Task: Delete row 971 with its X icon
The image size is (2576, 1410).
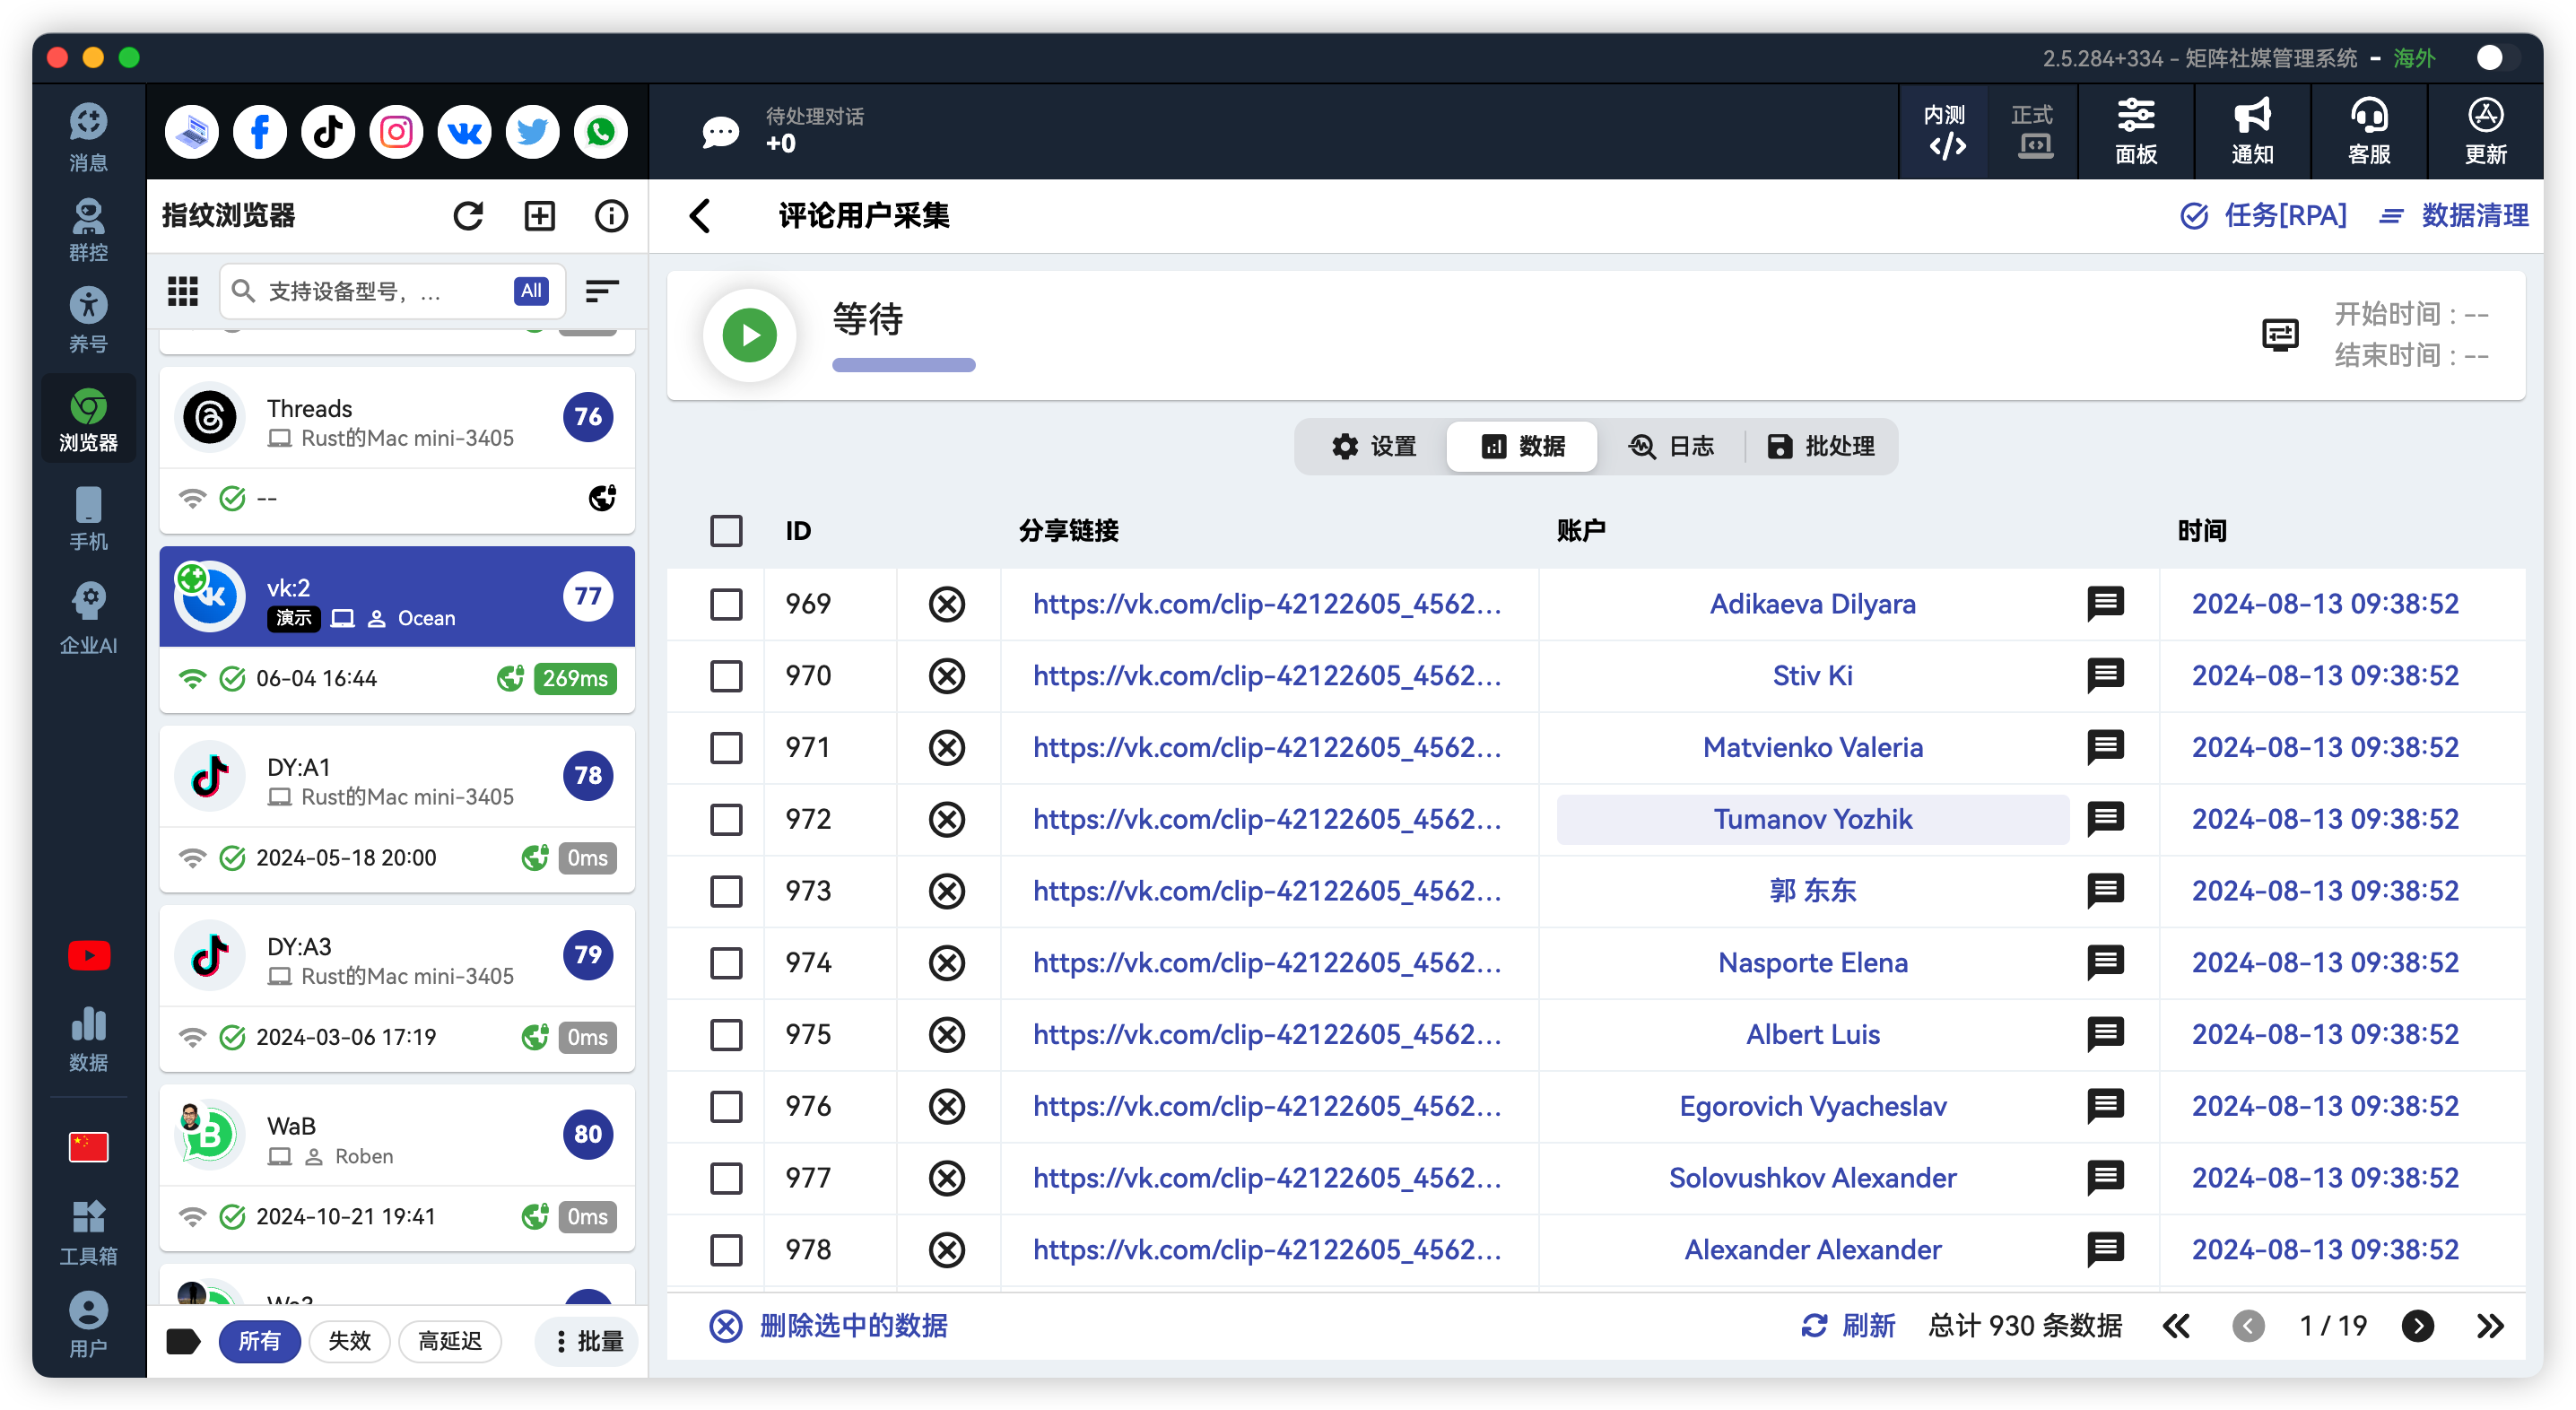Action: tap(946, 748)
